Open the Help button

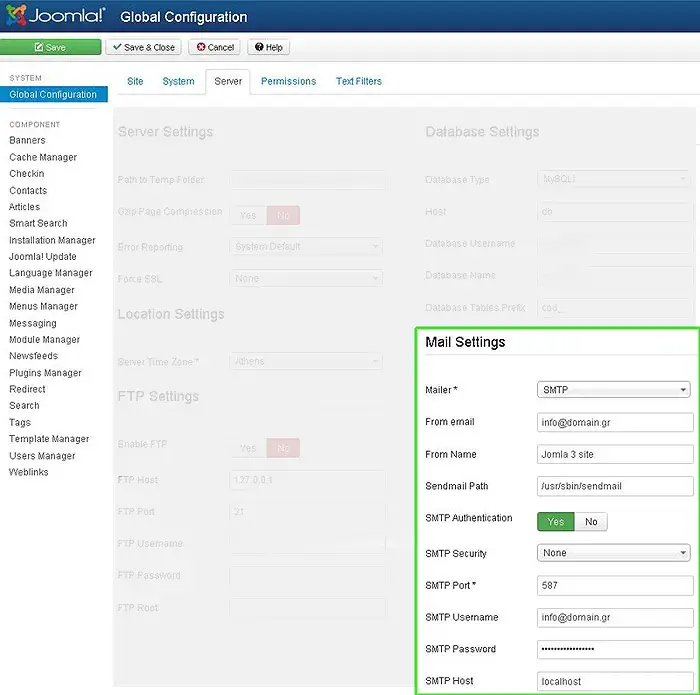tap(269, 47)
